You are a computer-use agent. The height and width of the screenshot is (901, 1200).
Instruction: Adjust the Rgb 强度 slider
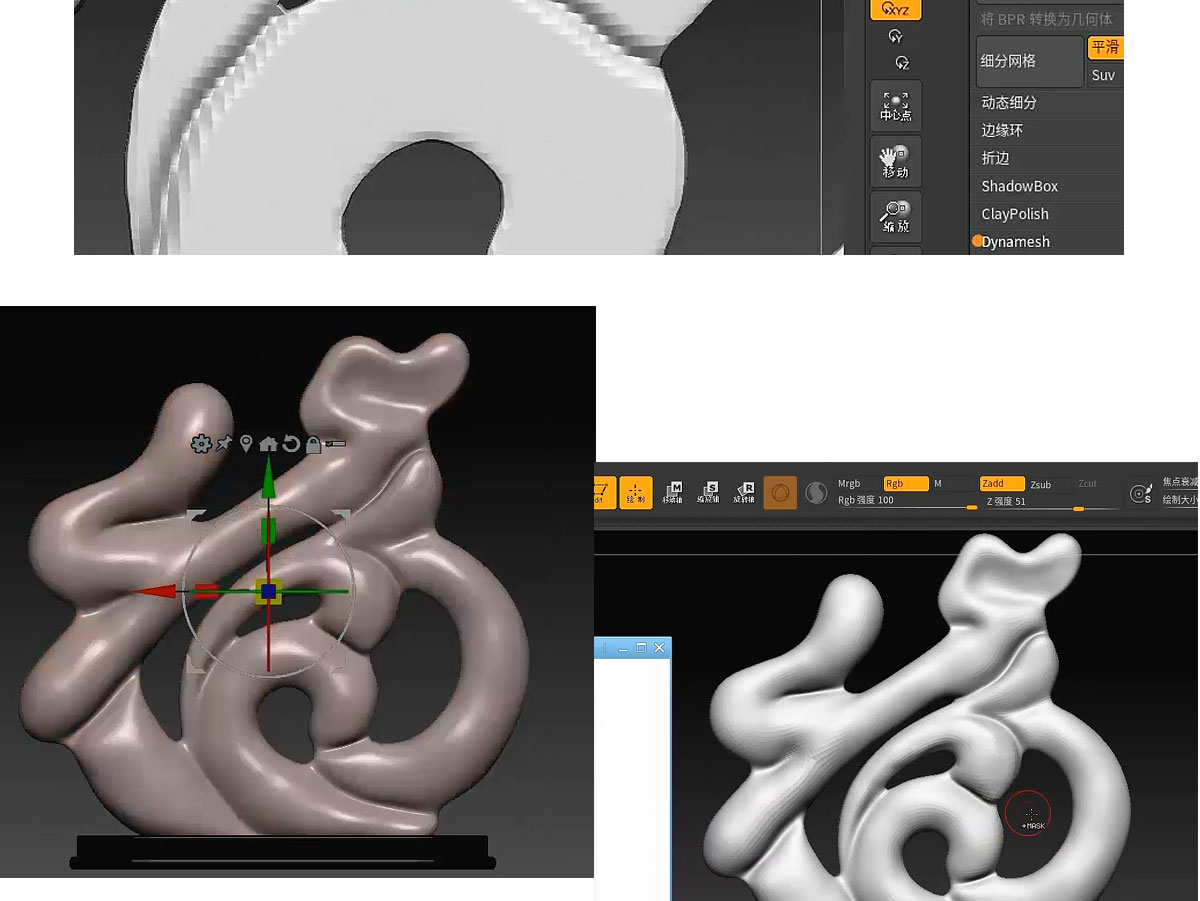907,501
